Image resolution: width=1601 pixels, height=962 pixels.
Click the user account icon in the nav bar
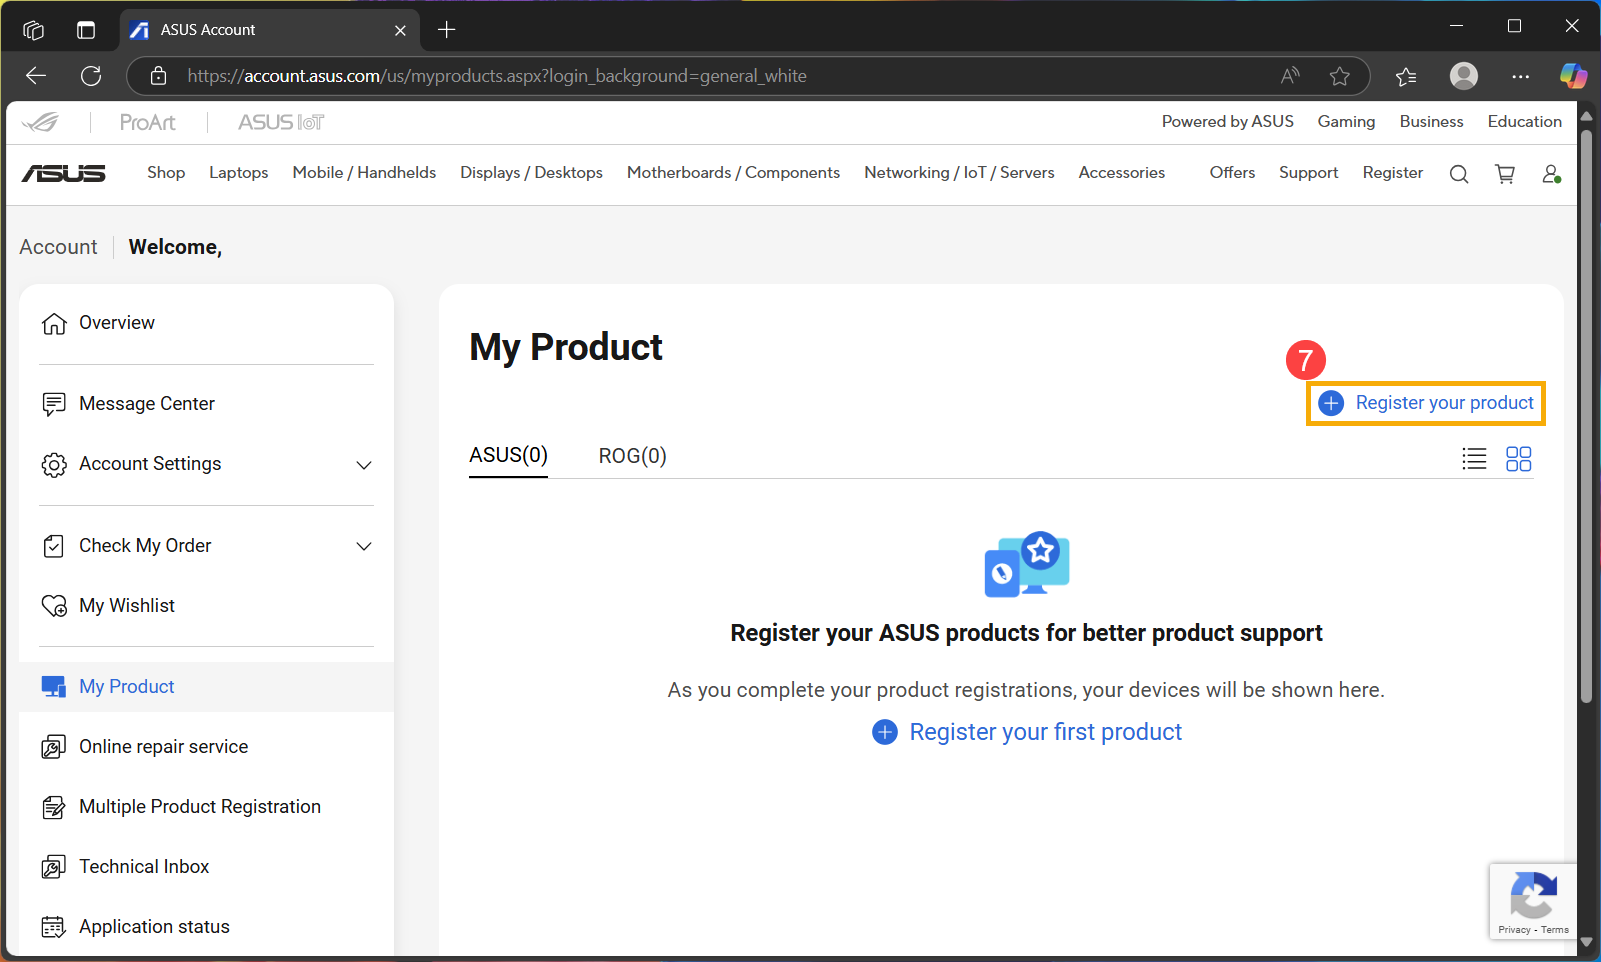(1551, 174)
